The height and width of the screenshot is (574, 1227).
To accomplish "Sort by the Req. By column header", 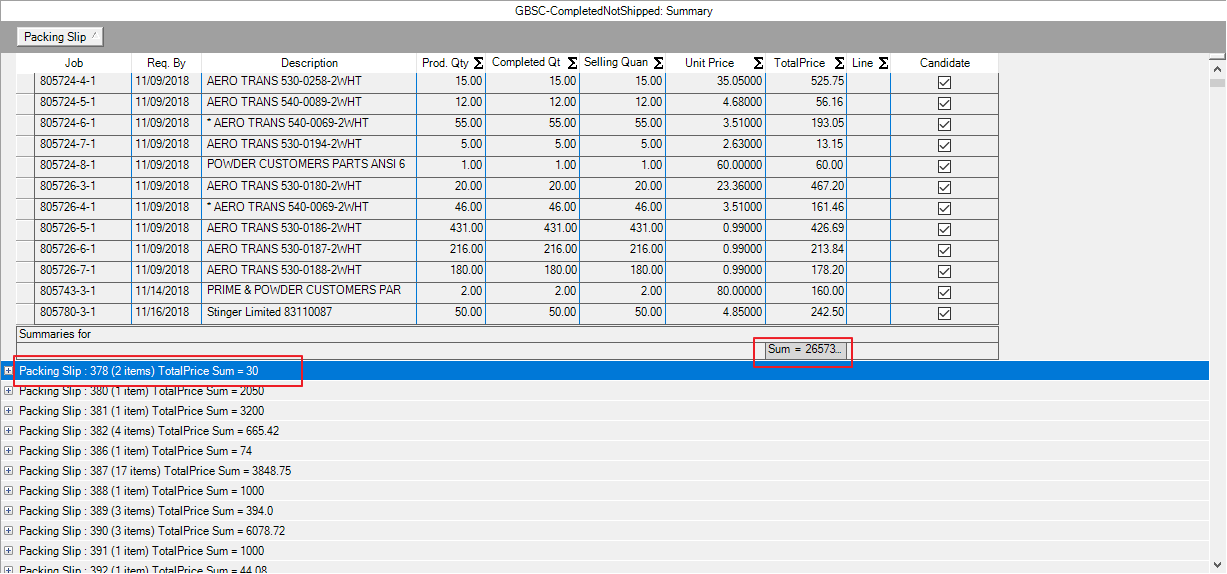I will tap(166, 63).
